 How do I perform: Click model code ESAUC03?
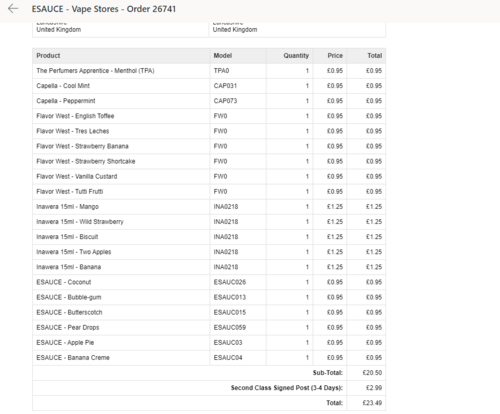click(x=228, y=342)
